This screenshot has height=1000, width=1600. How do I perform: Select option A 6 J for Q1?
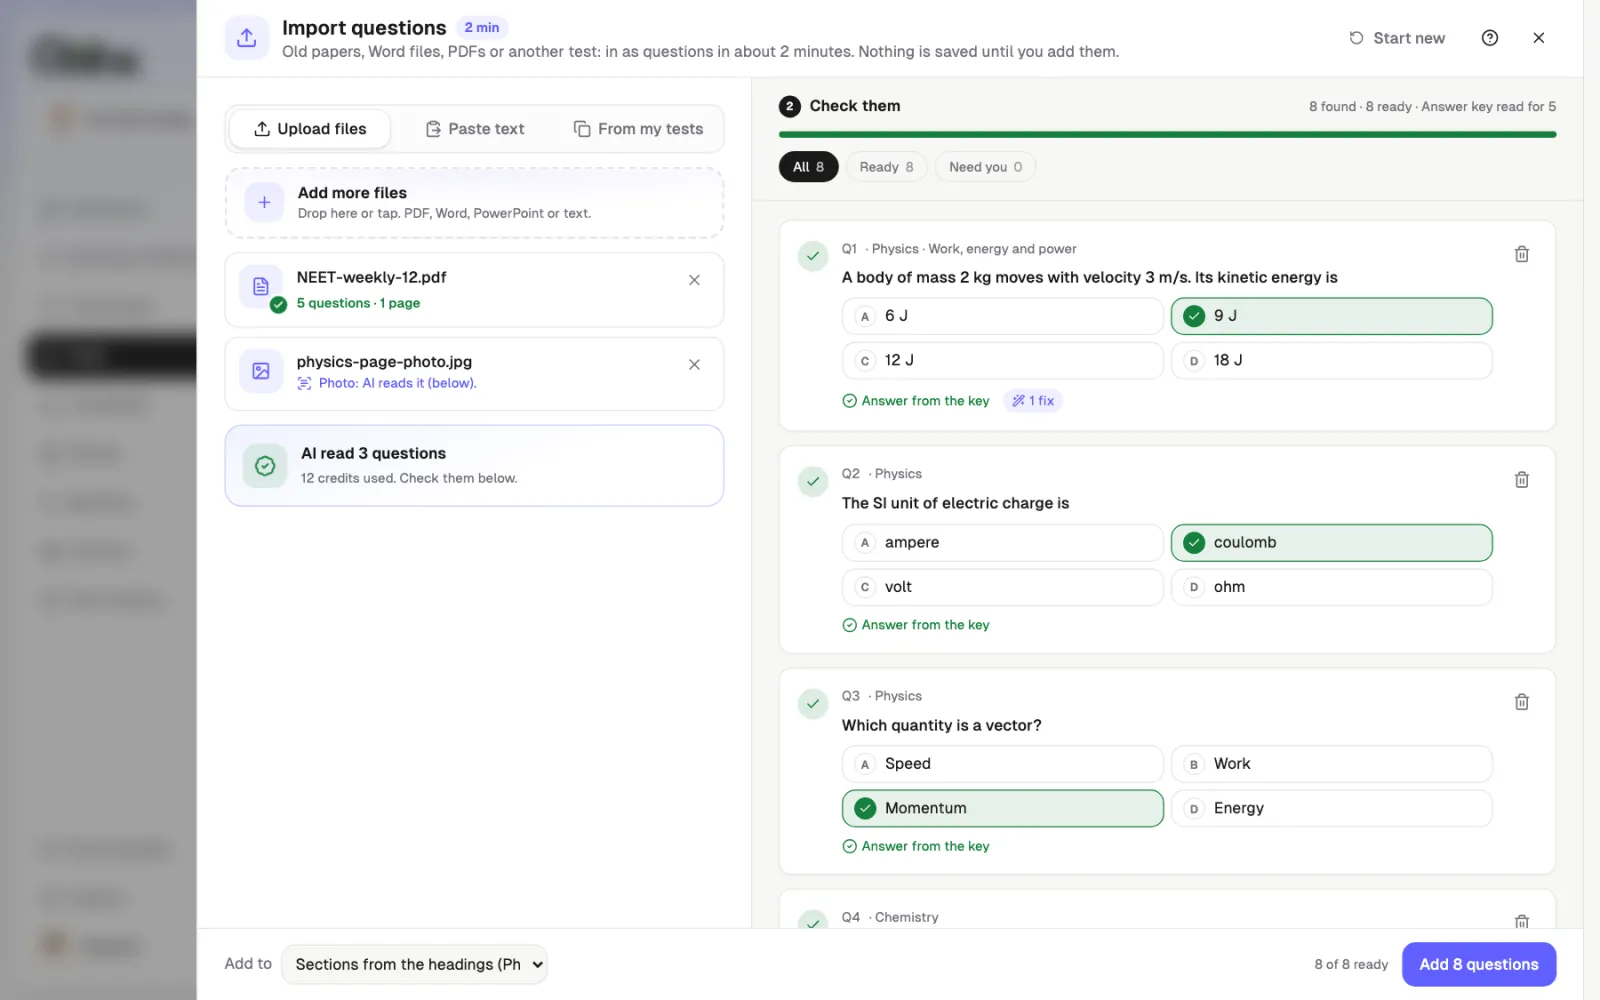tap(1002, 316)
